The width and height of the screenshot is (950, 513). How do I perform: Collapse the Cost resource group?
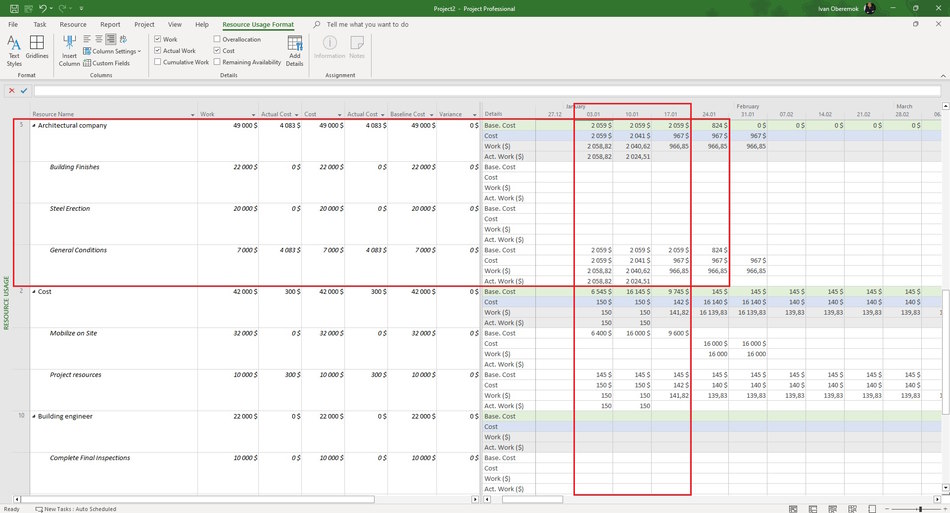pos(34,291)
